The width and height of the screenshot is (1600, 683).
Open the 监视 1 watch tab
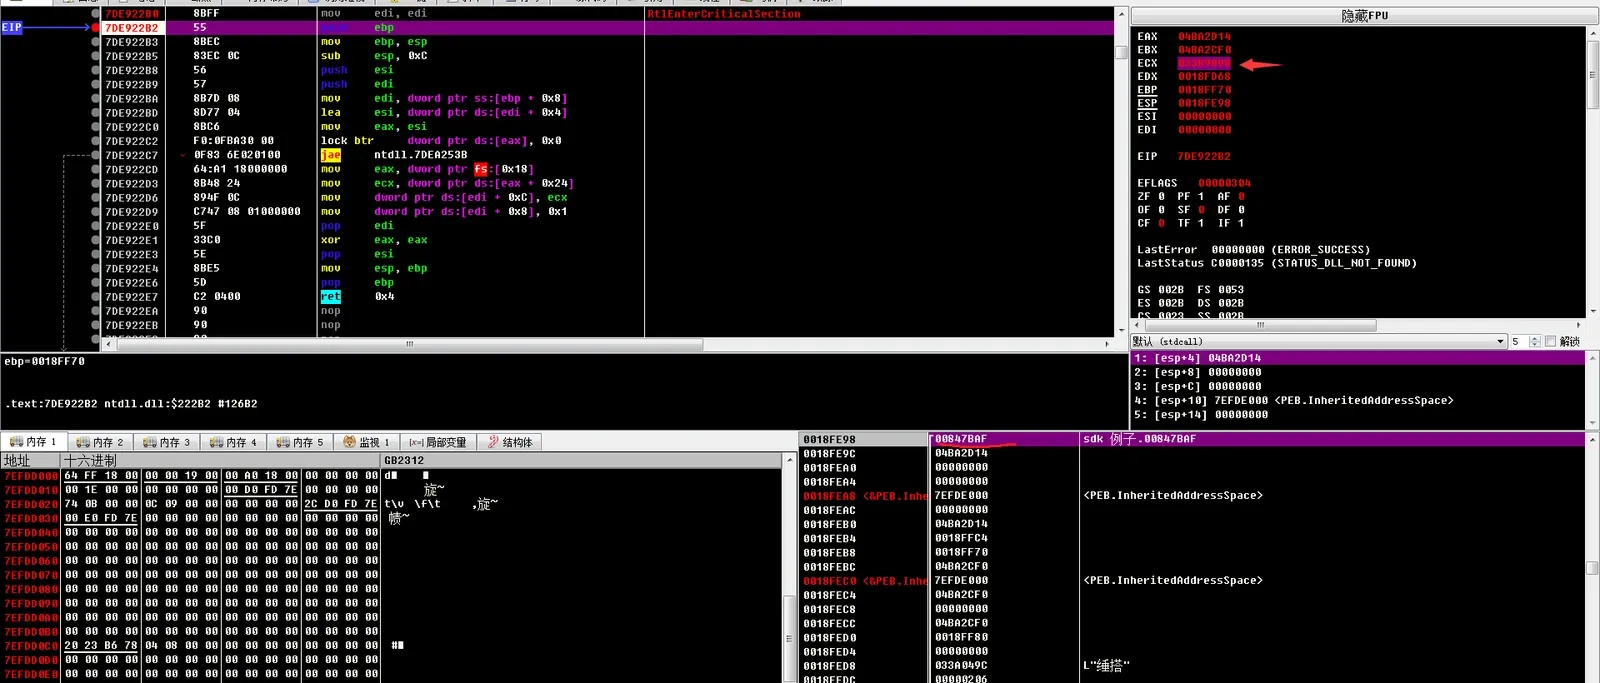366,442
